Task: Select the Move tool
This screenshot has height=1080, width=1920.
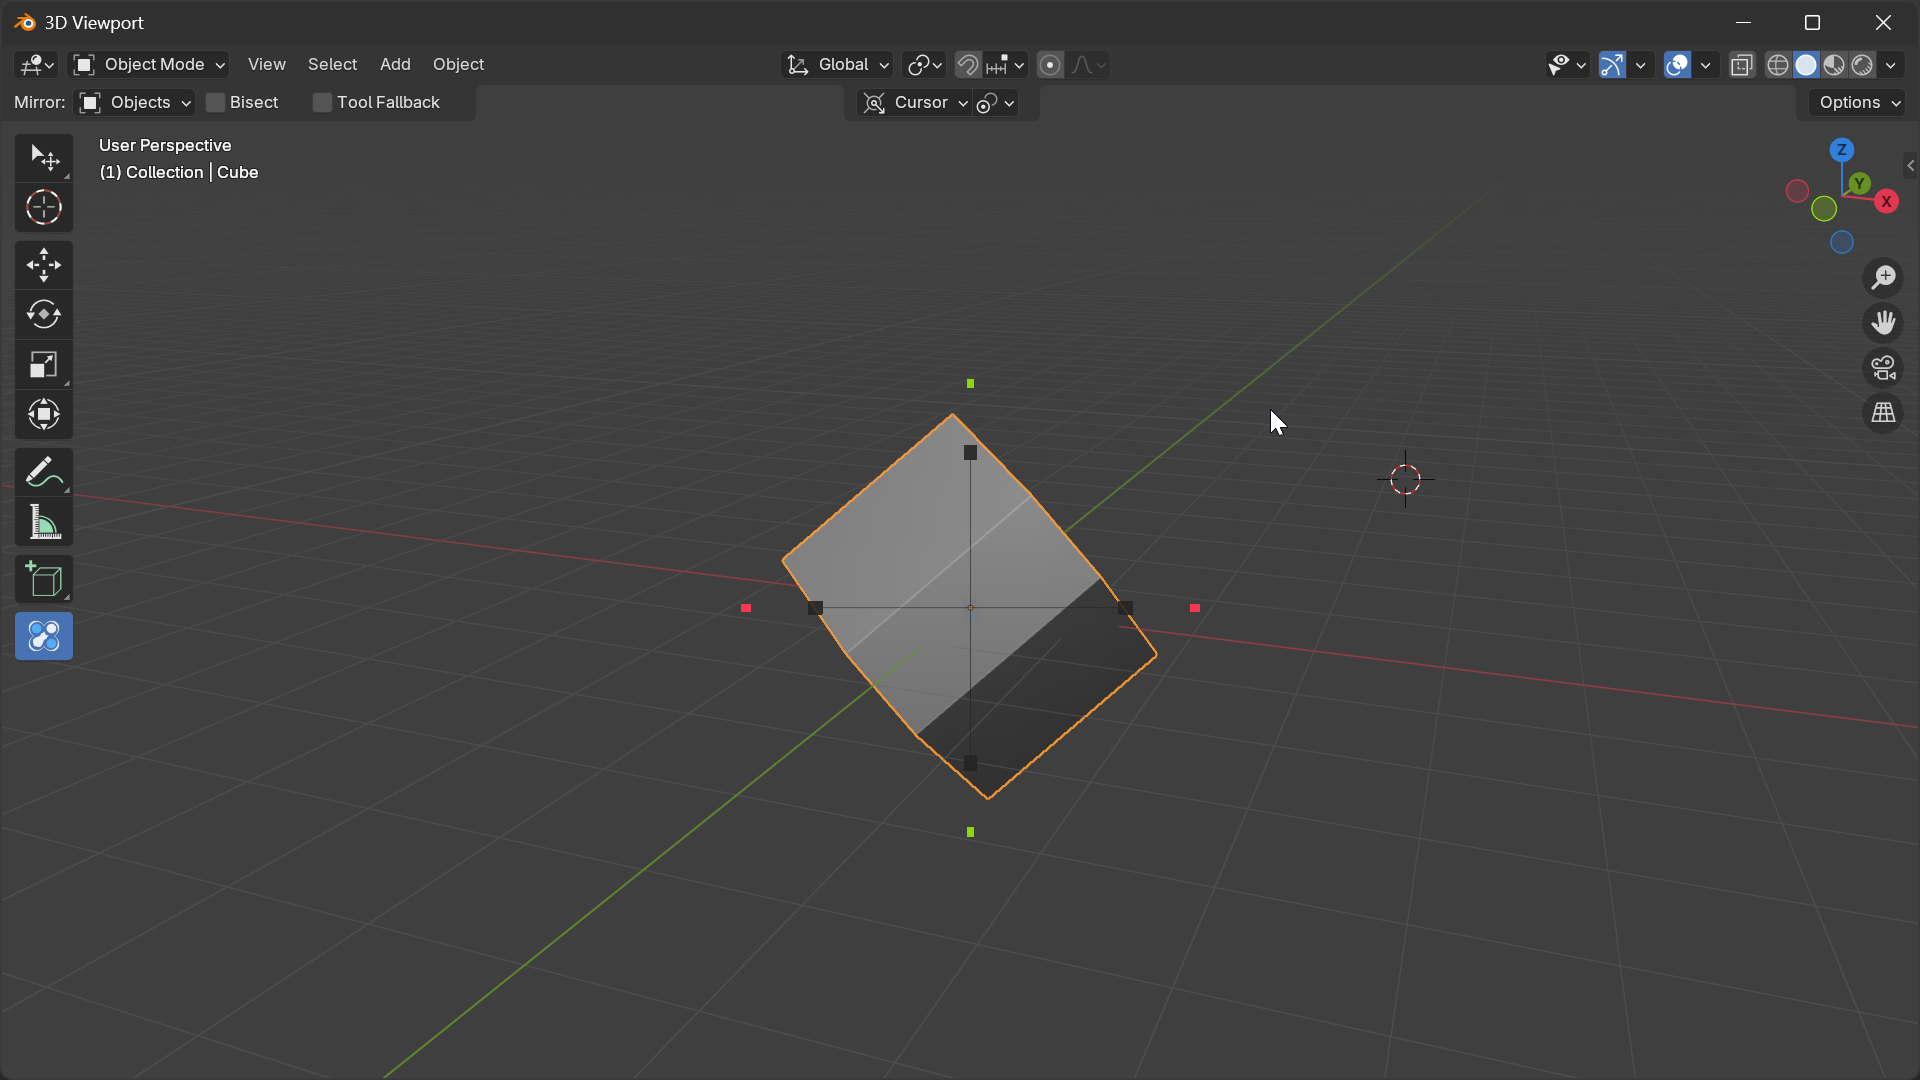Action: [43, 265]
